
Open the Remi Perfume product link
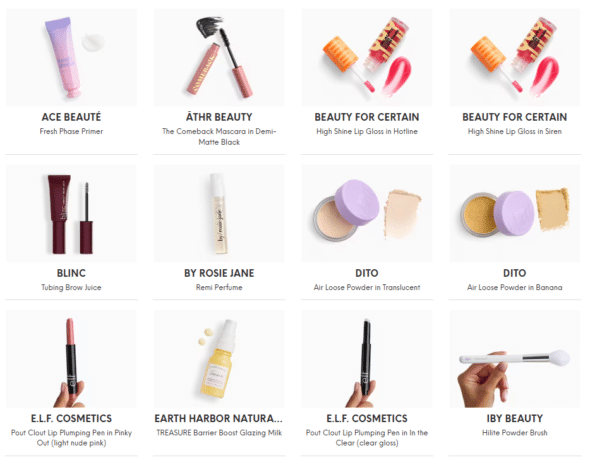219,287
